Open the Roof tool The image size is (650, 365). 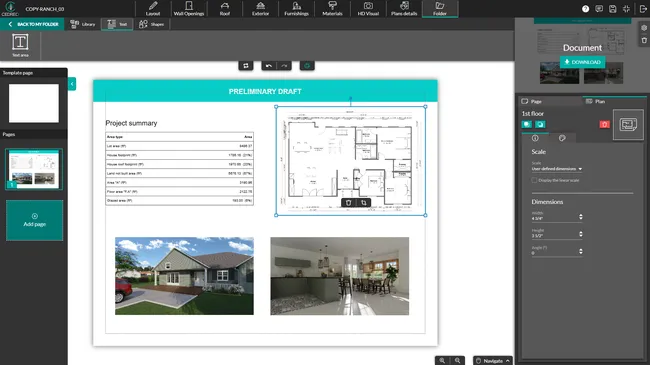tap(225, 9)
